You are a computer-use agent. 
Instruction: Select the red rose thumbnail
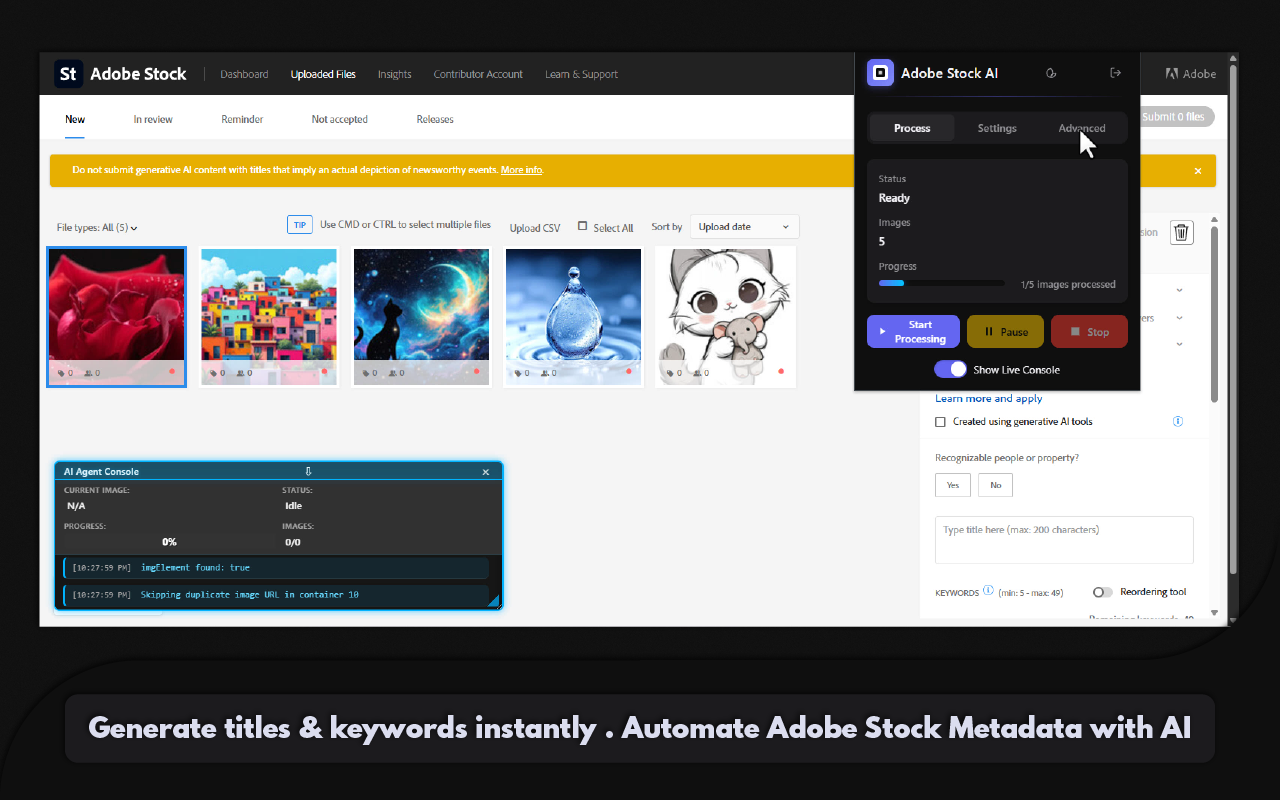pyautogui.click(x=116, y=317)
